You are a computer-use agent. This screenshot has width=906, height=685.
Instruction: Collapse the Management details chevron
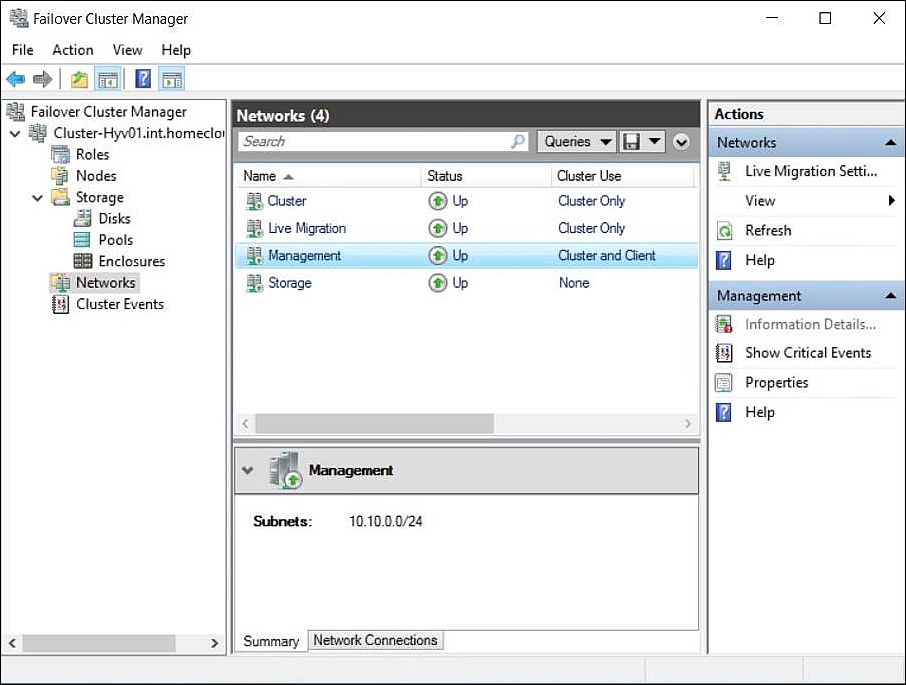pos(248,470)
